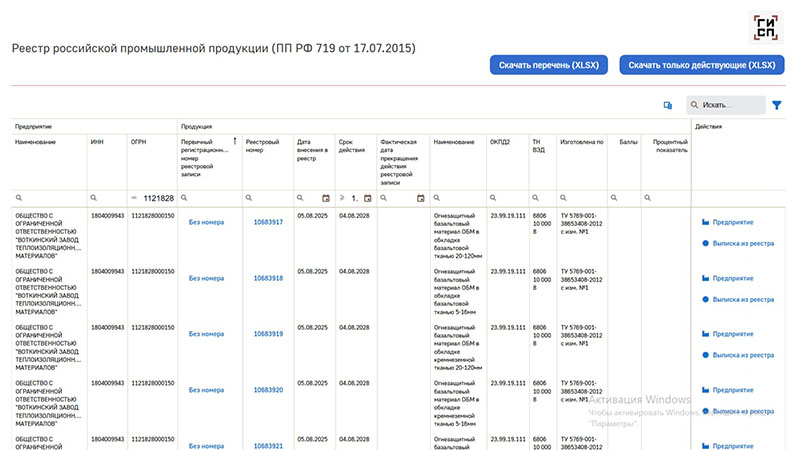Screen dimensions: 800x450
Task: Open 'Выписка из реестра' link in second row
Action: 742,299
